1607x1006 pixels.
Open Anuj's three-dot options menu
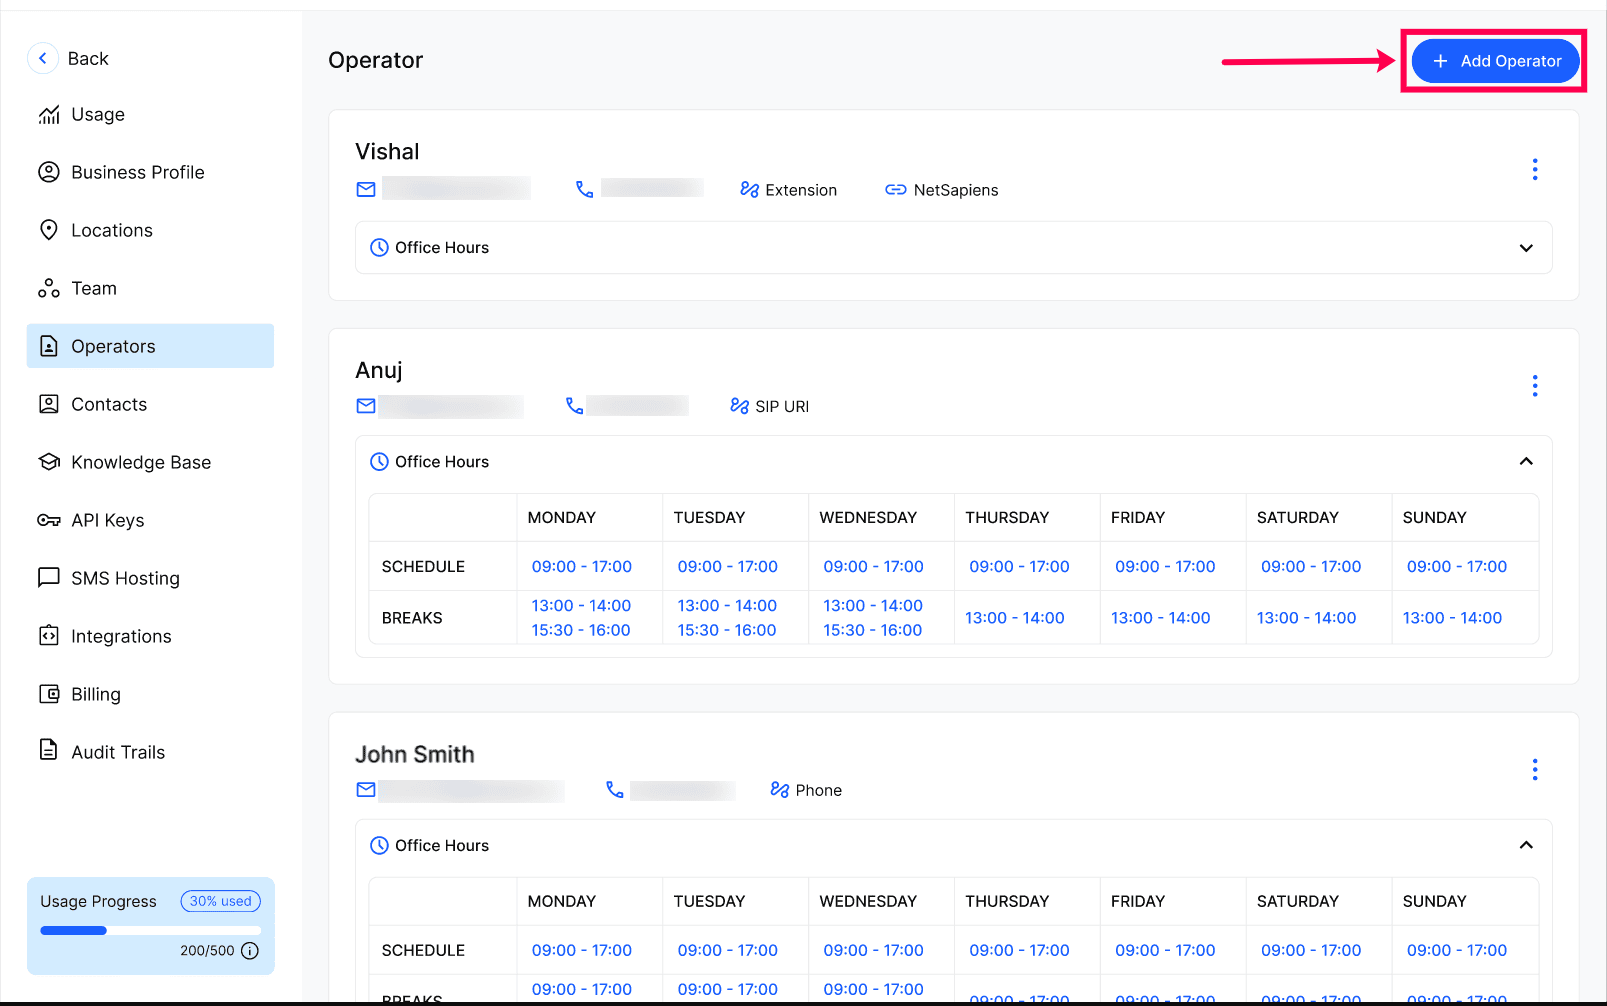click(x=1534, y=386)
